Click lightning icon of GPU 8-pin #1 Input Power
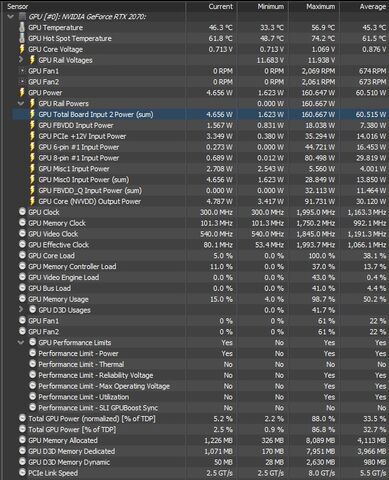Screen dimensions: 389x480 (x=32, y=158)
